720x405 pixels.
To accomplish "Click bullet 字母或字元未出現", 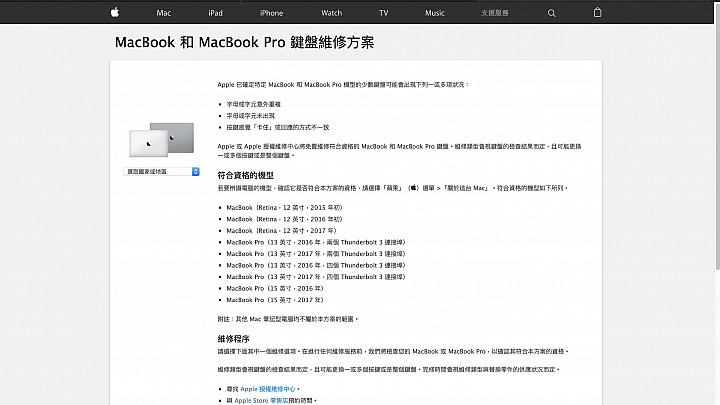I will [x=250, y=116].
